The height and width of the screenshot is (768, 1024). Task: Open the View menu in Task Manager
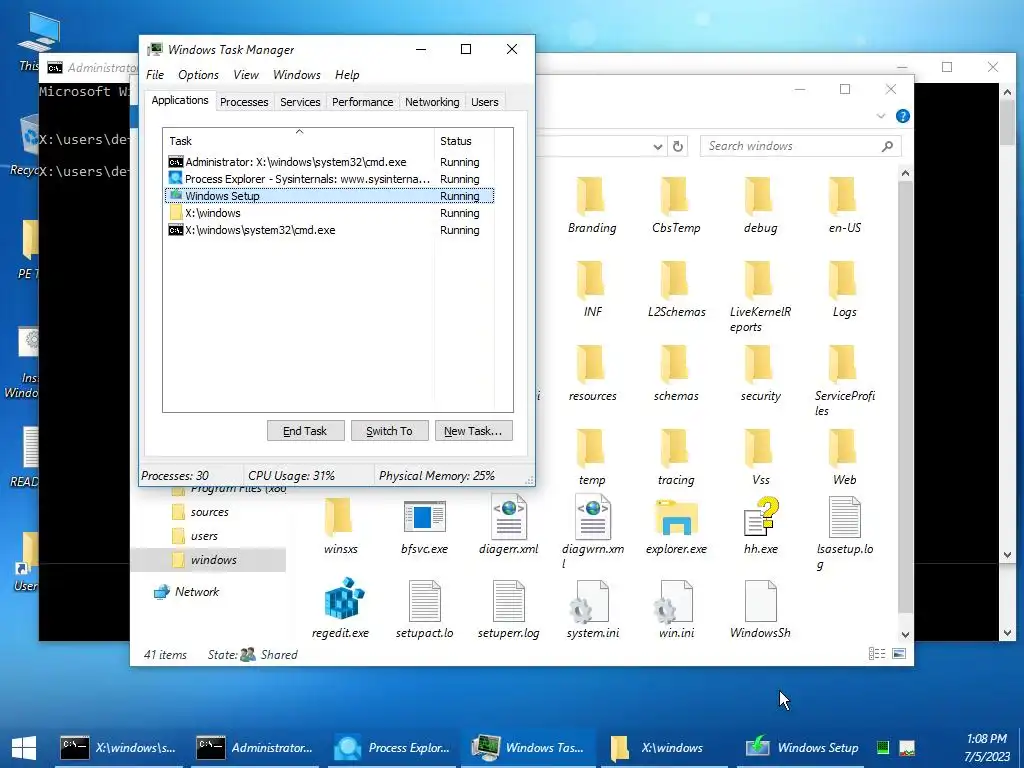point(246,75)
